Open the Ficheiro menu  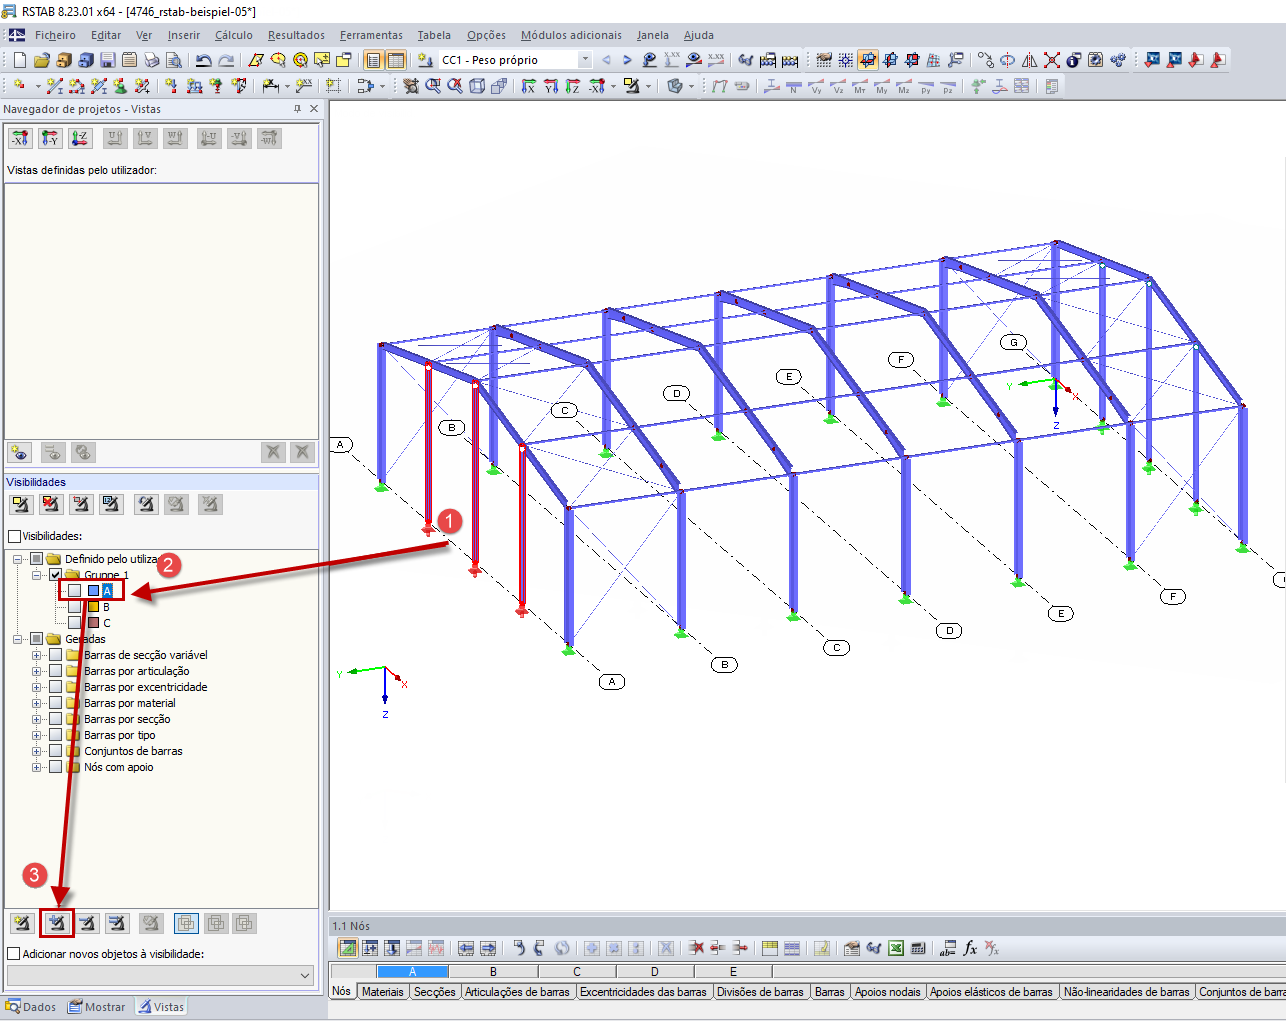tap(55, 35)
